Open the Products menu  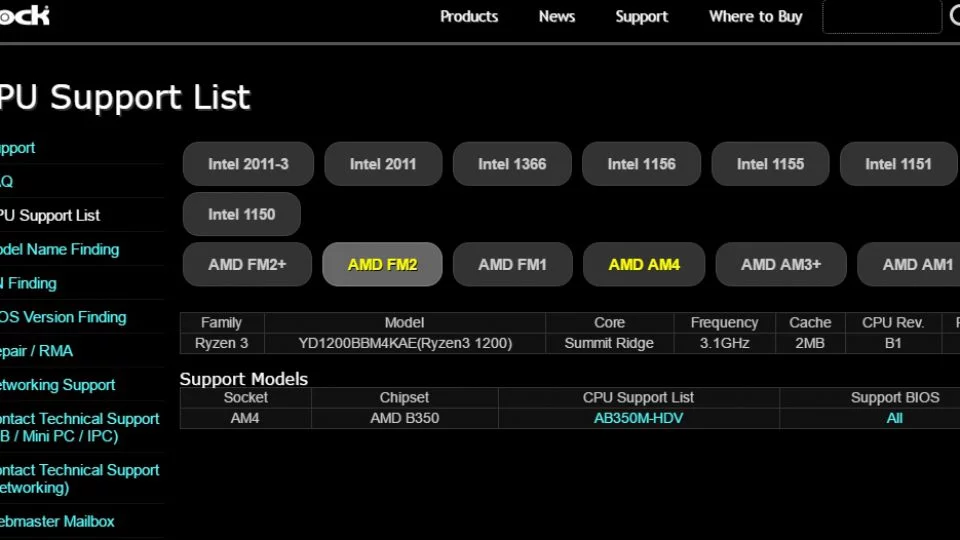[x=469, y=17]
